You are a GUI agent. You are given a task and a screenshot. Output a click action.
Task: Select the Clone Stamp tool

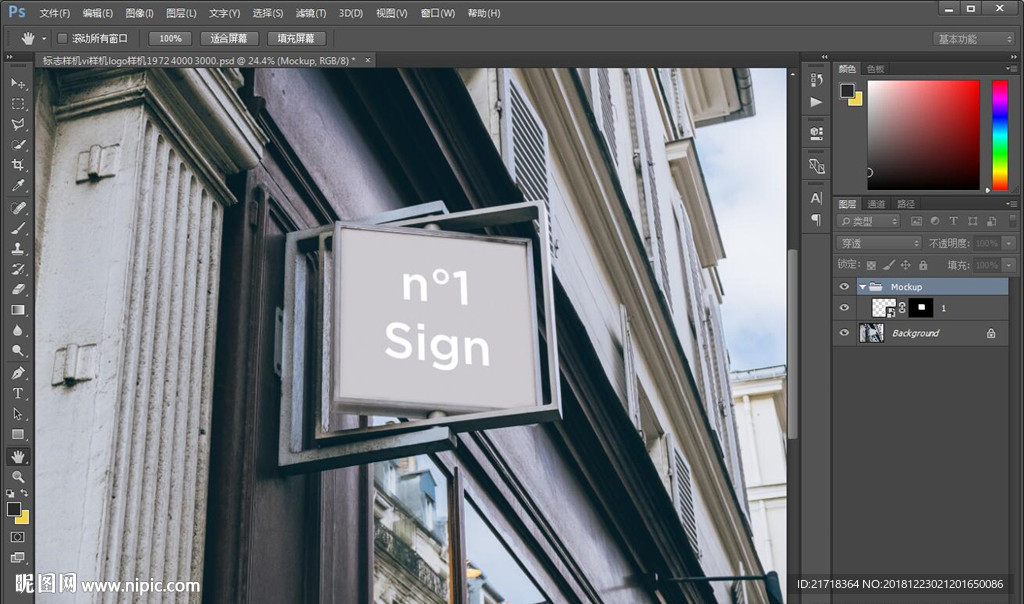(18, 248)
